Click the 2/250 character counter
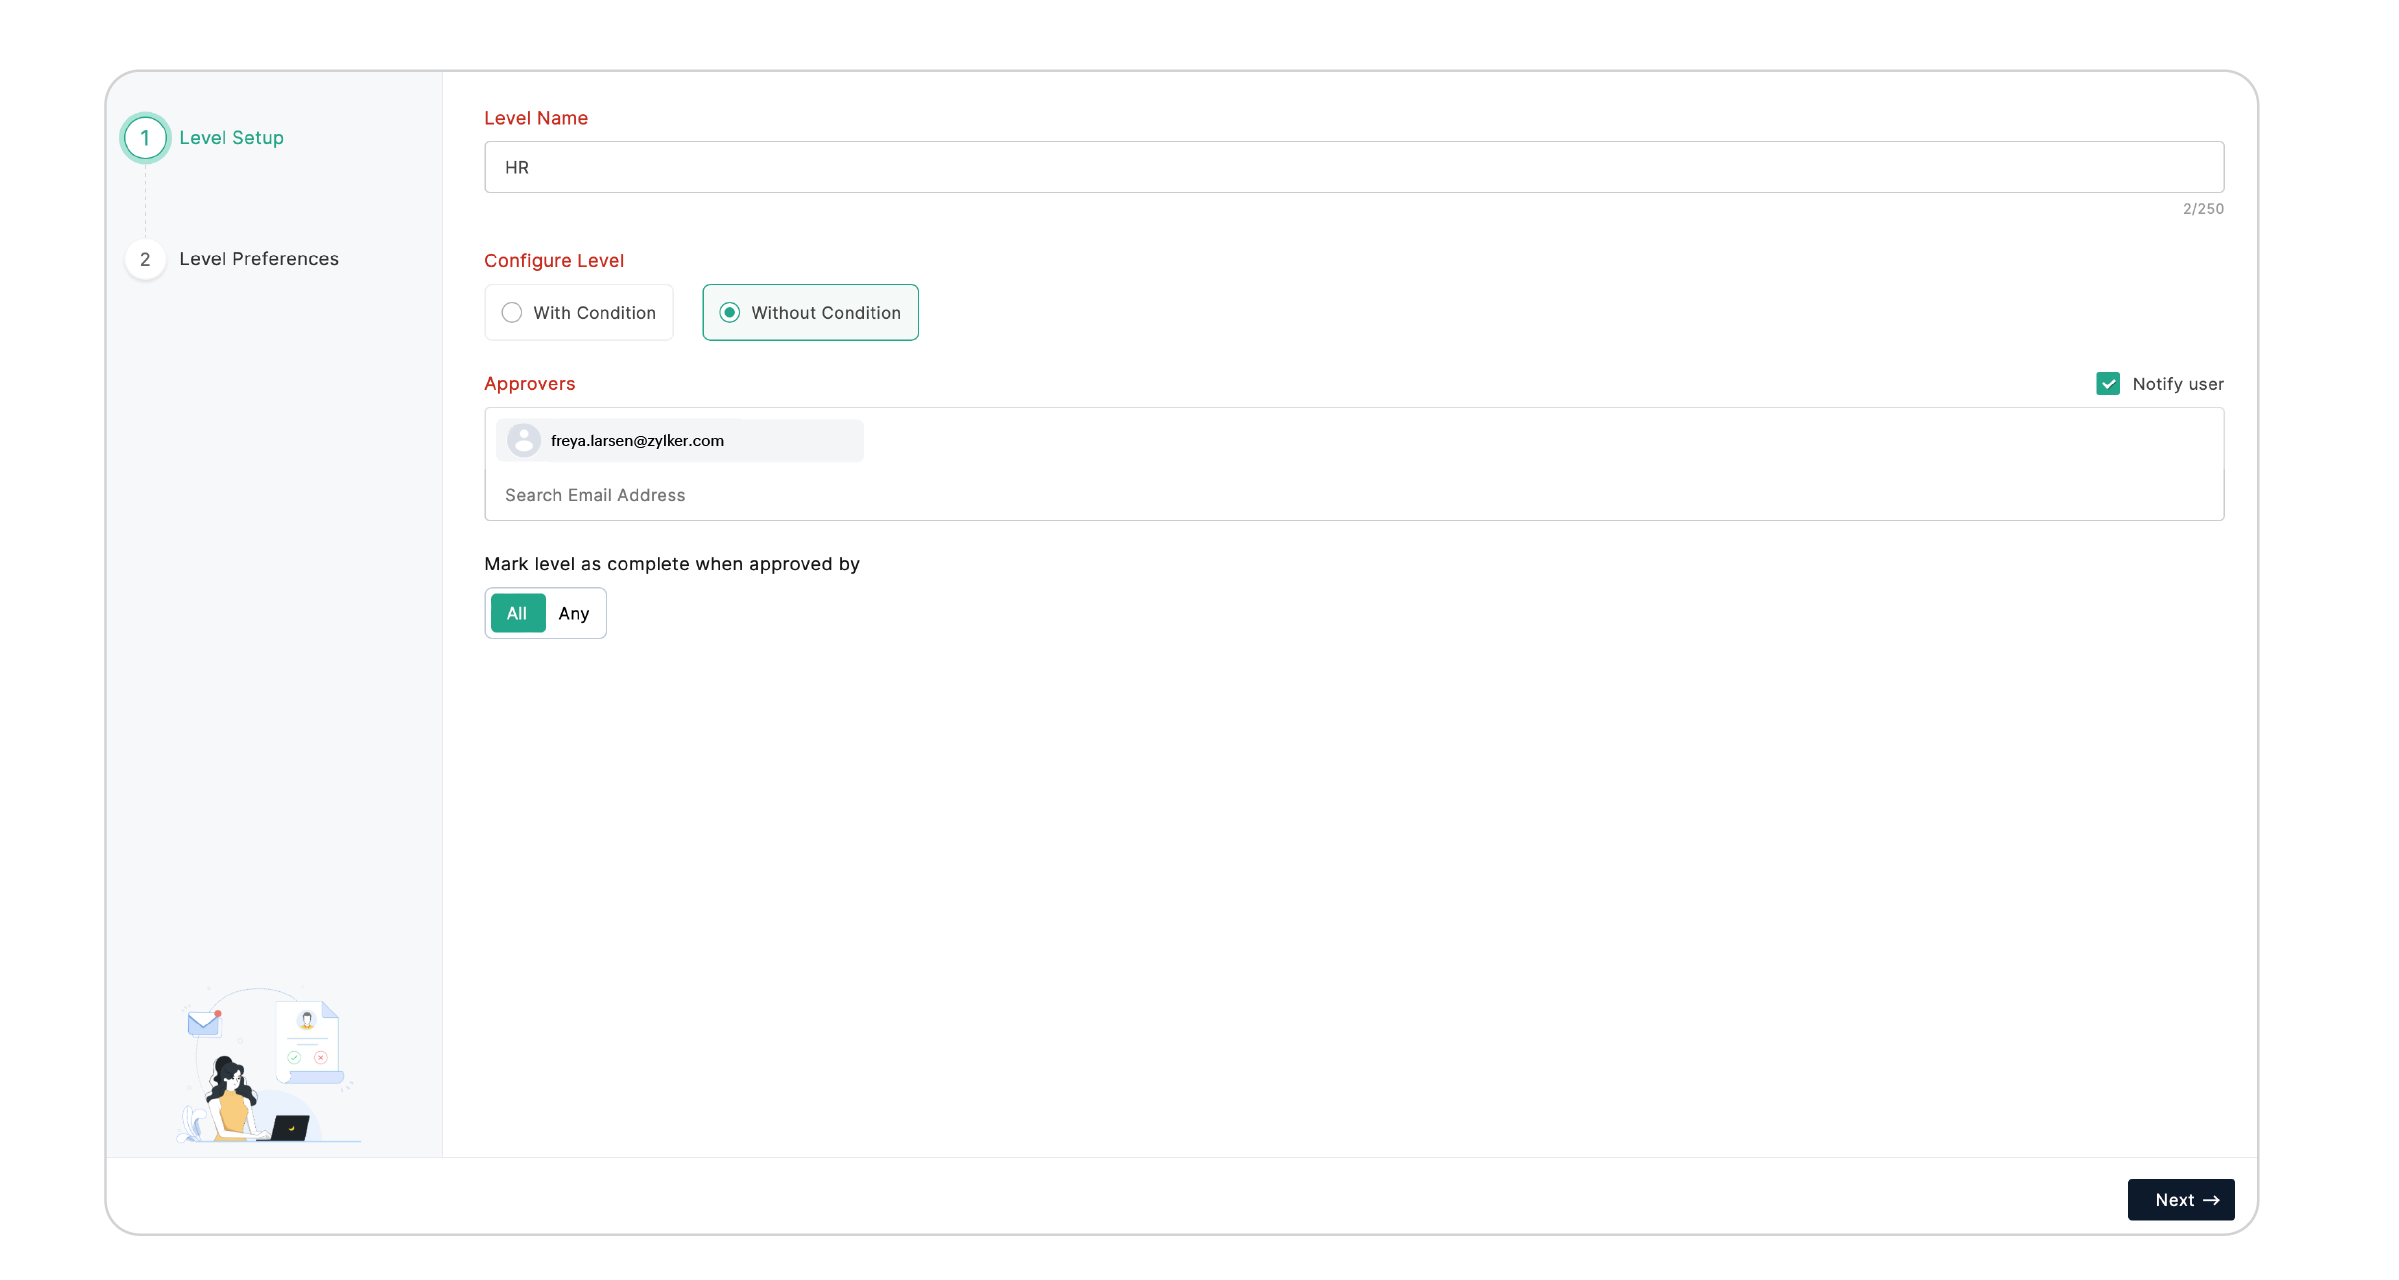 pos(2203,209)
